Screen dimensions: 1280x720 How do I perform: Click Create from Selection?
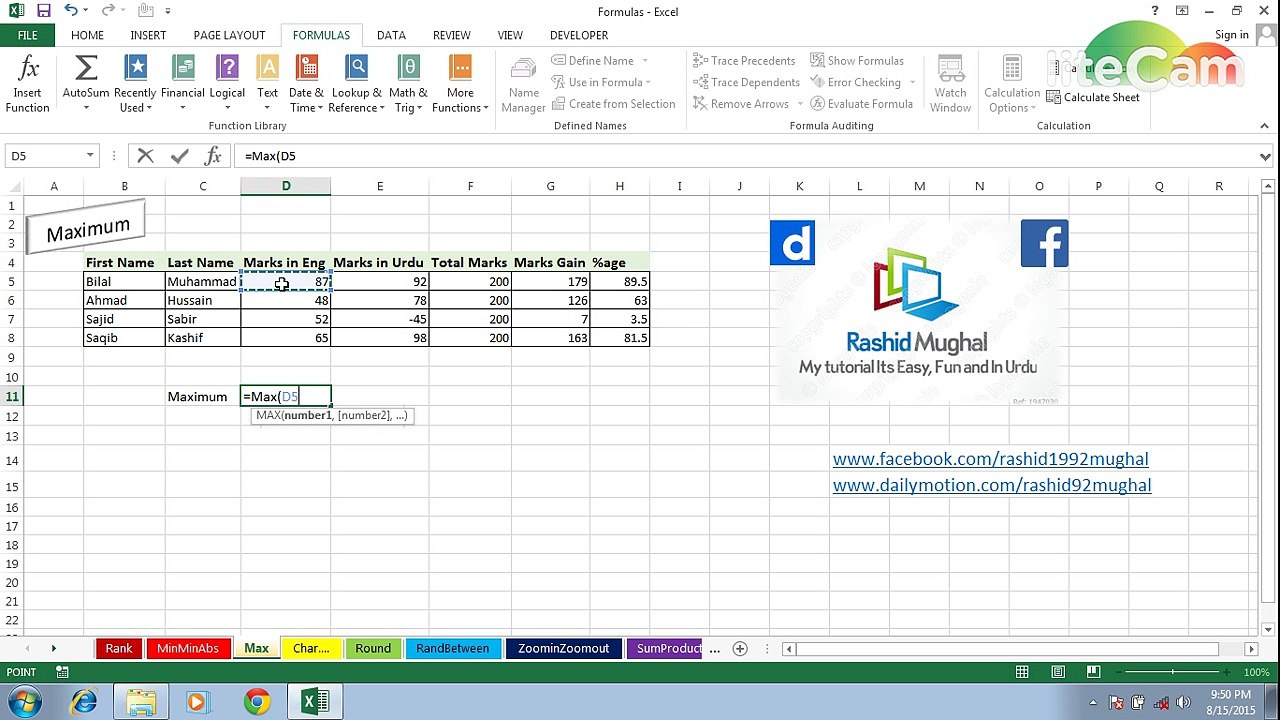coord(613,104)
